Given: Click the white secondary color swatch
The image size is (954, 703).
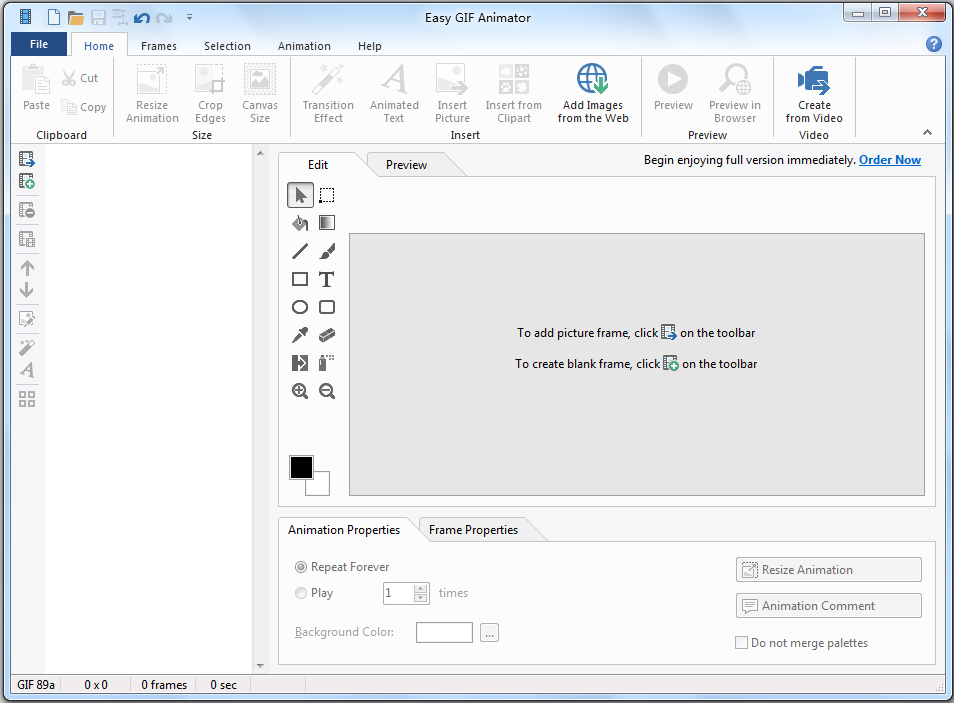Looking at the screenshot, I should [321, 487].
